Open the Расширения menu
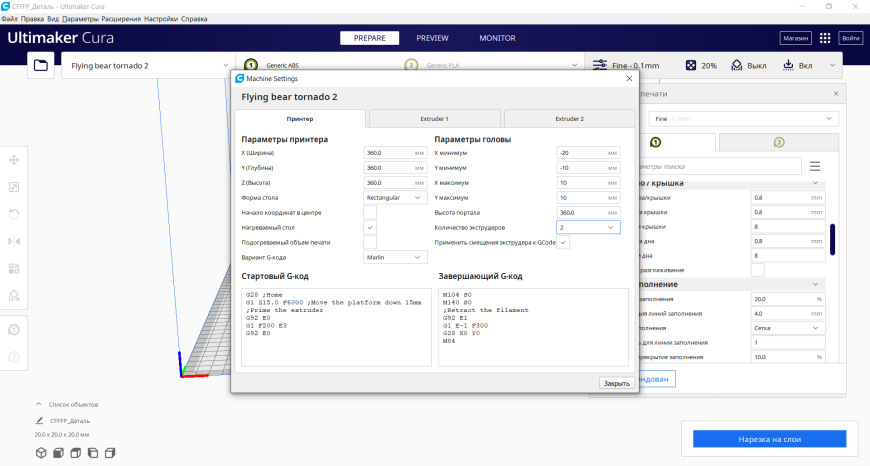Viewport: 870px width, 466px height. (x=120, y=18)
